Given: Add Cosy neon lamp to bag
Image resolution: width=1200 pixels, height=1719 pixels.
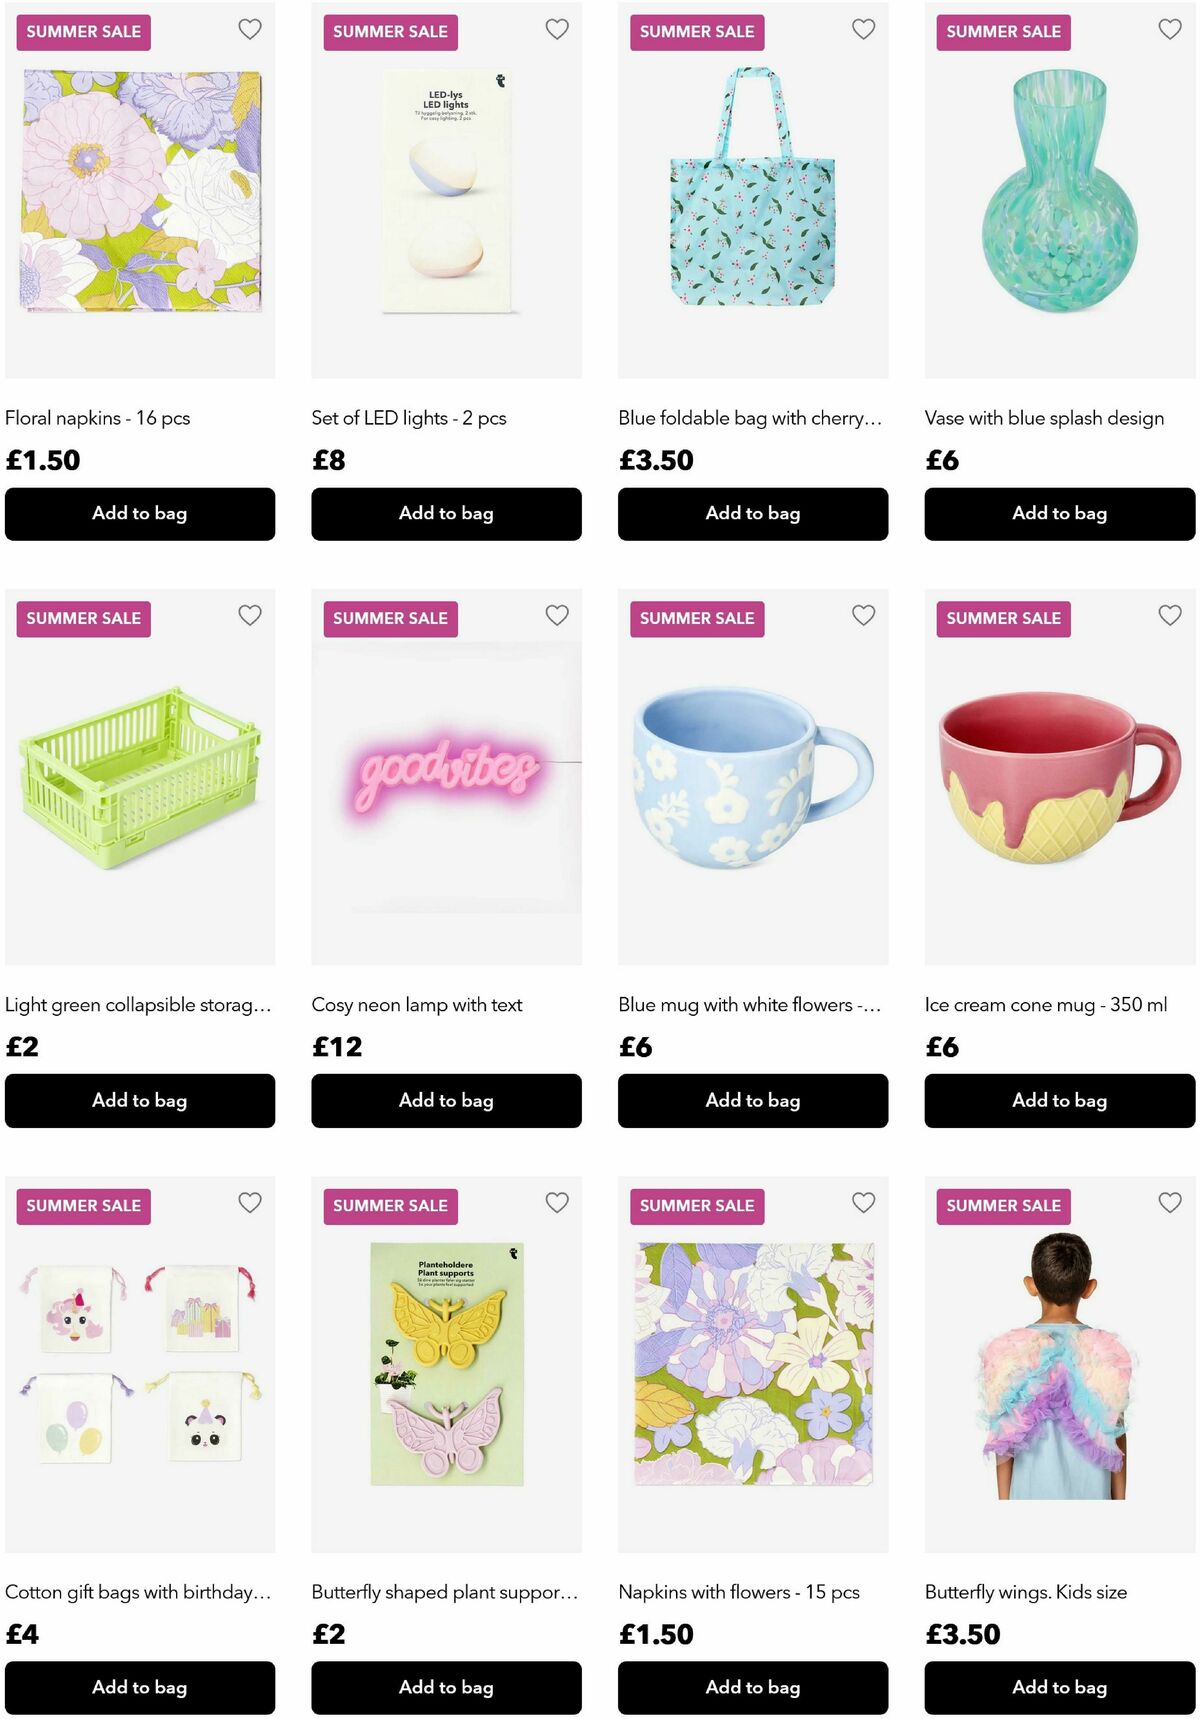Looking at the screenshot, I should pyautogui.click(x=446, y=1101).
